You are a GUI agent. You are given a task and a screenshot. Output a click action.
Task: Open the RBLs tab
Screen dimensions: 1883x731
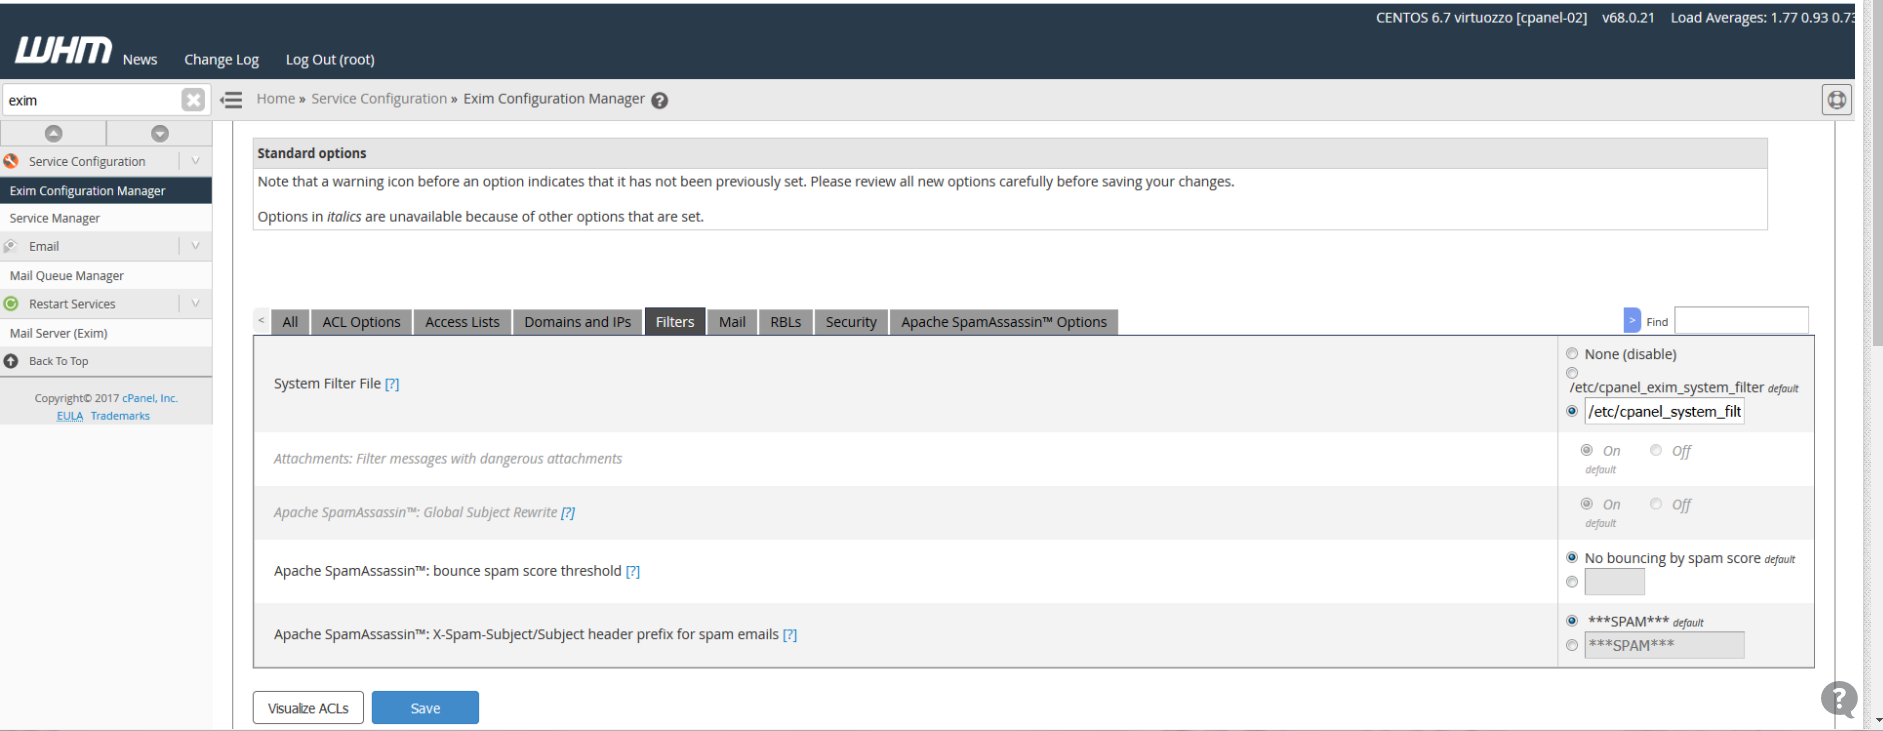[785, 322]
